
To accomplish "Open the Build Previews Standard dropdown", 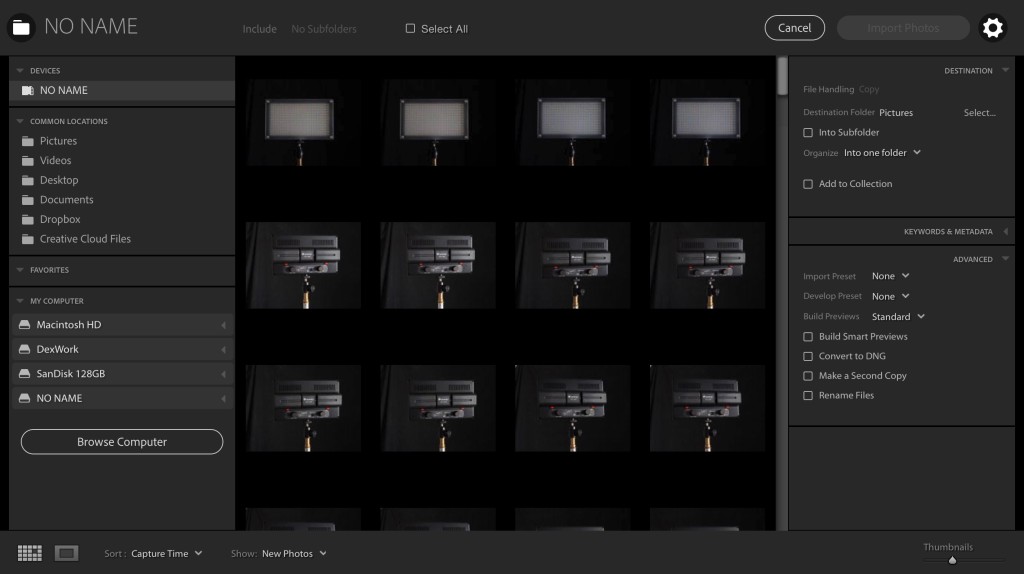I will [897, 317].
